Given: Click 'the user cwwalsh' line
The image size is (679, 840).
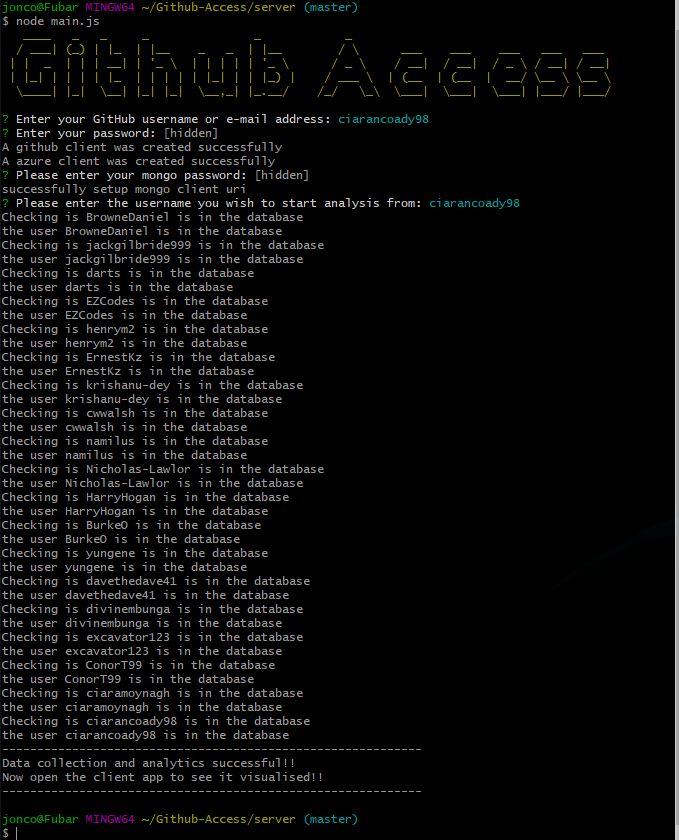Looking at the screenshot, I should tap(124, 427).
